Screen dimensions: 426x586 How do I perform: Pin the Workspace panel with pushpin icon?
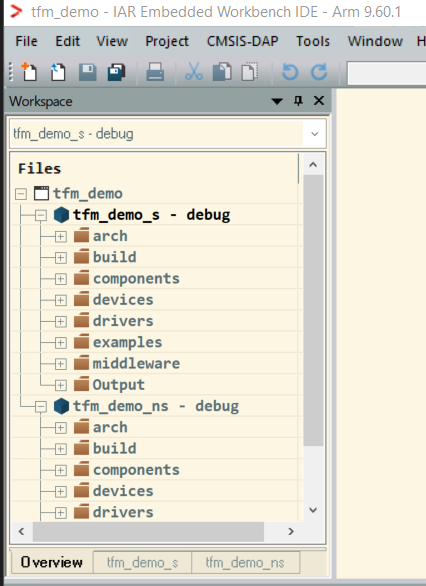click(x=298, y=101)
